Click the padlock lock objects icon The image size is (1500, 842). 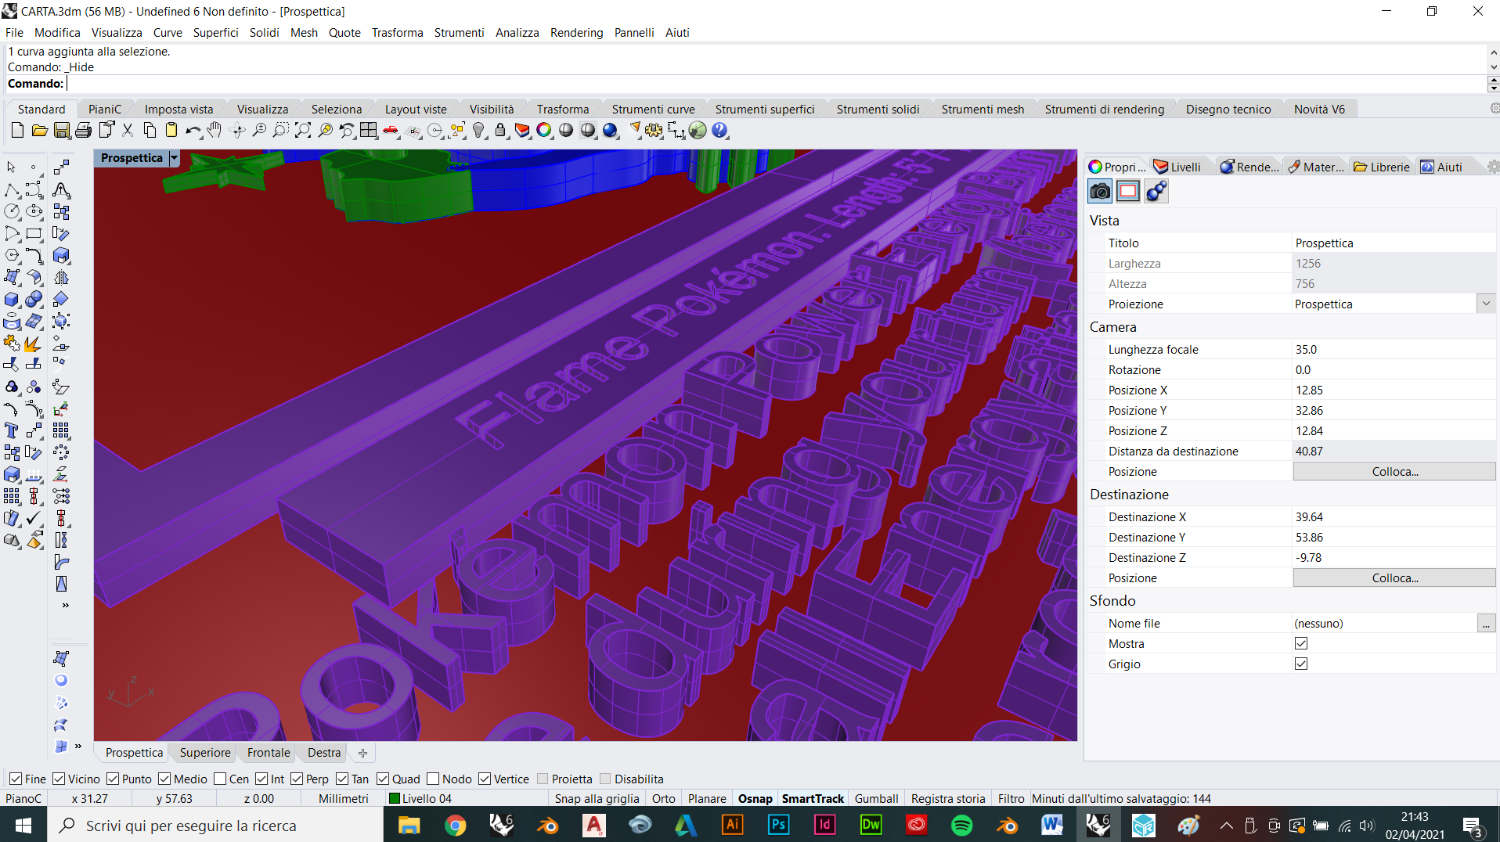(500, 130)
